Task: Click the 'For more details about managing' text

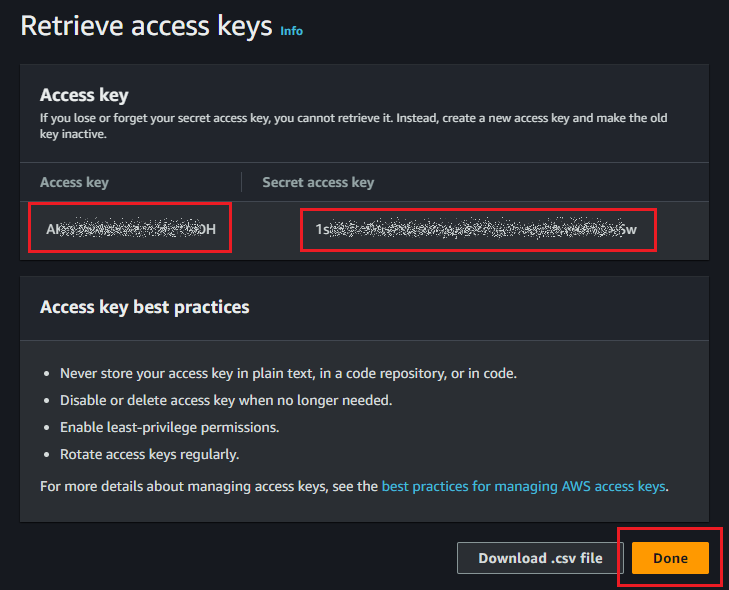Action: [x=209, y=487]
